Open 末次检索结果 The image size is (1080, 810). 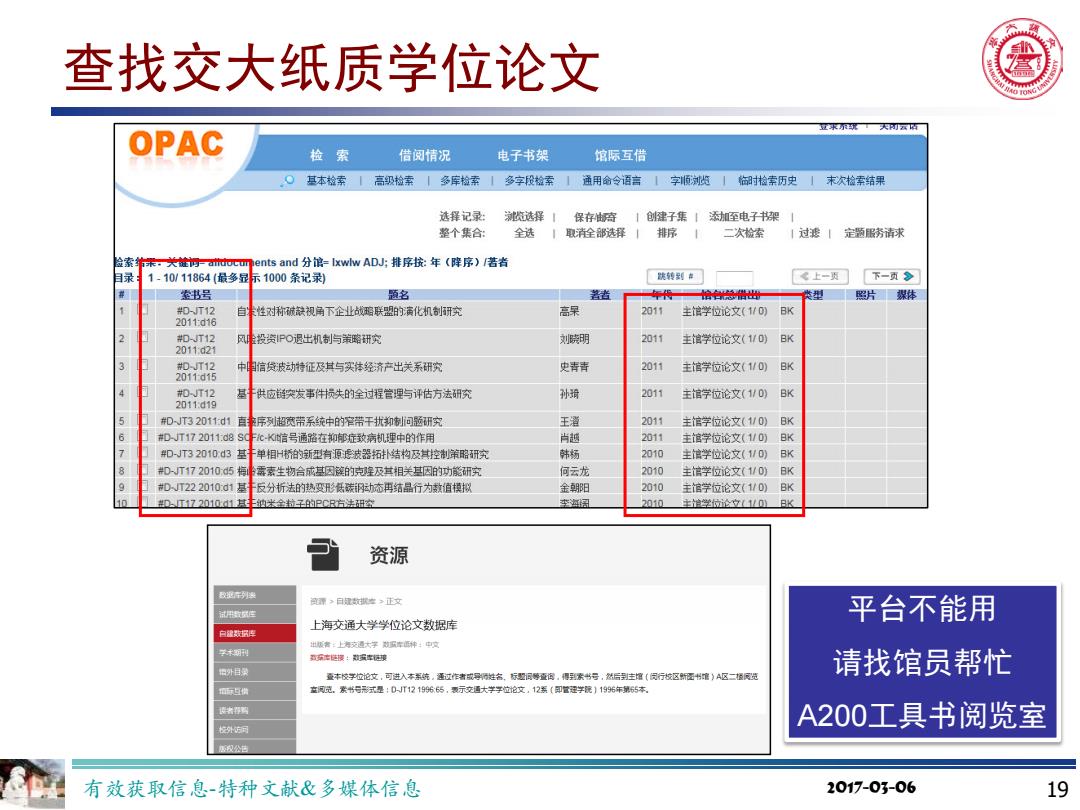[855, 180]
